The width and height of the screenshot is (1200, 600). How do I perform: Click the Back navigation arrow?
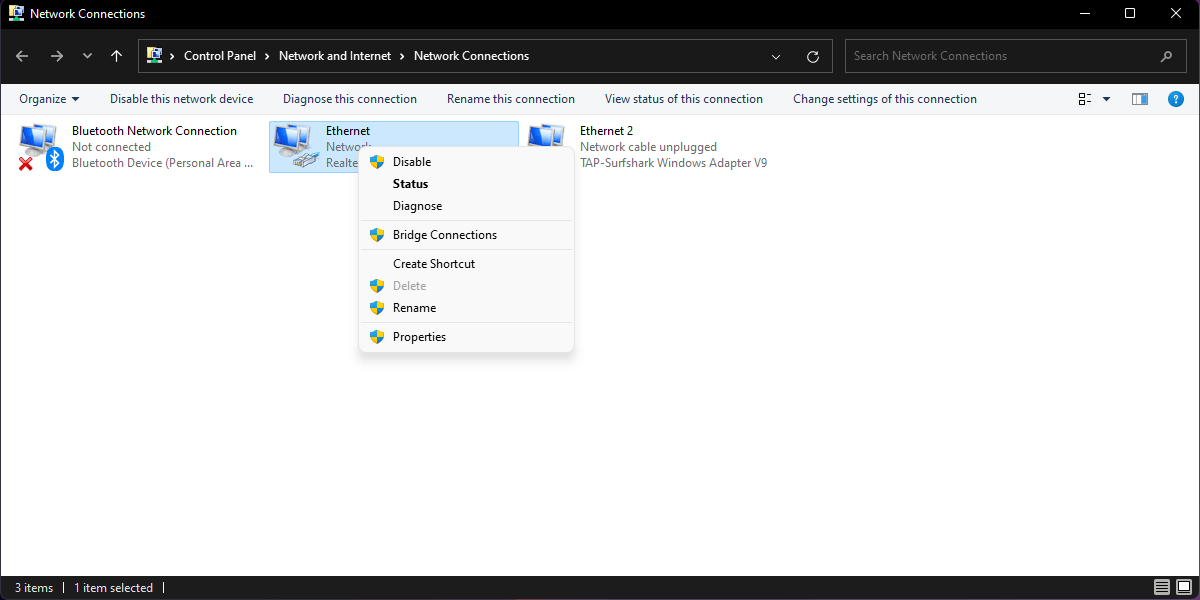[x=23, y=56]
